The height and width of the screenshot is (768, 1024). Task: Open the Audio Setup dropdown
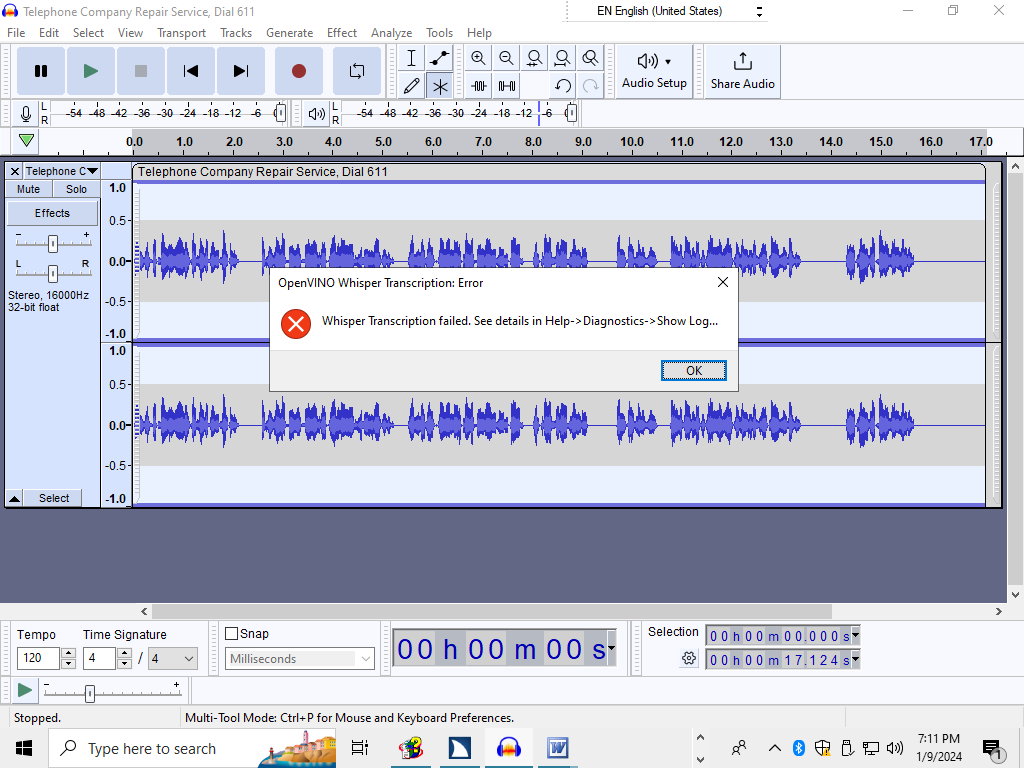[654, 71]
